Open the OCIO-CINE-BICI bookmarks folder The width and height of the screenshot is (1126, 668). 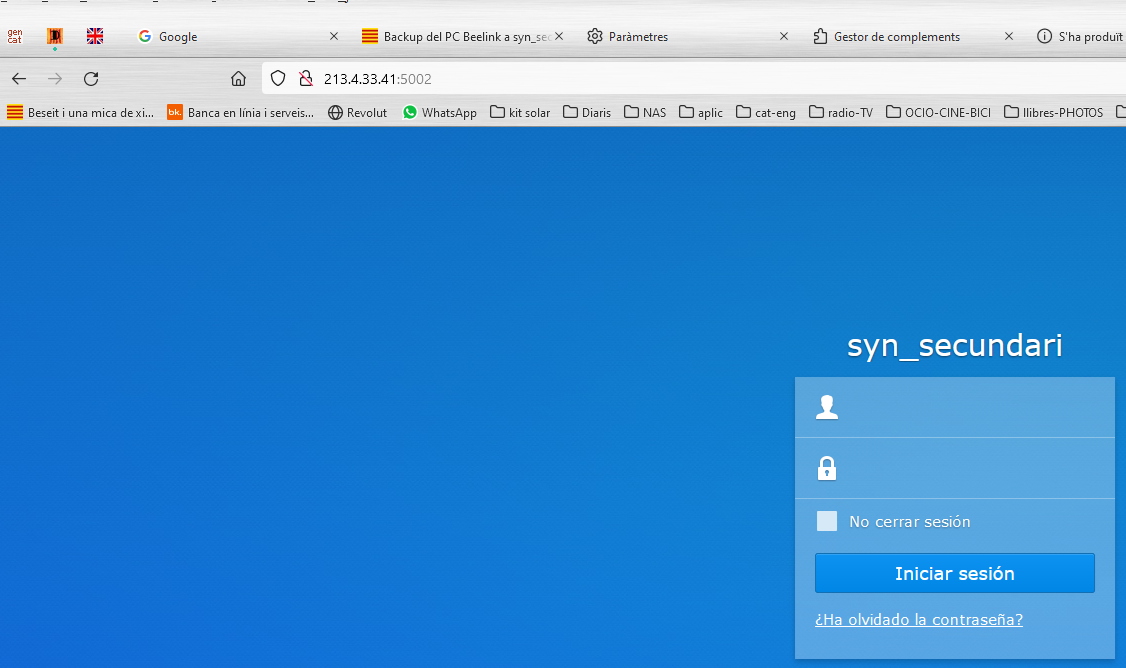pos(938,112)
